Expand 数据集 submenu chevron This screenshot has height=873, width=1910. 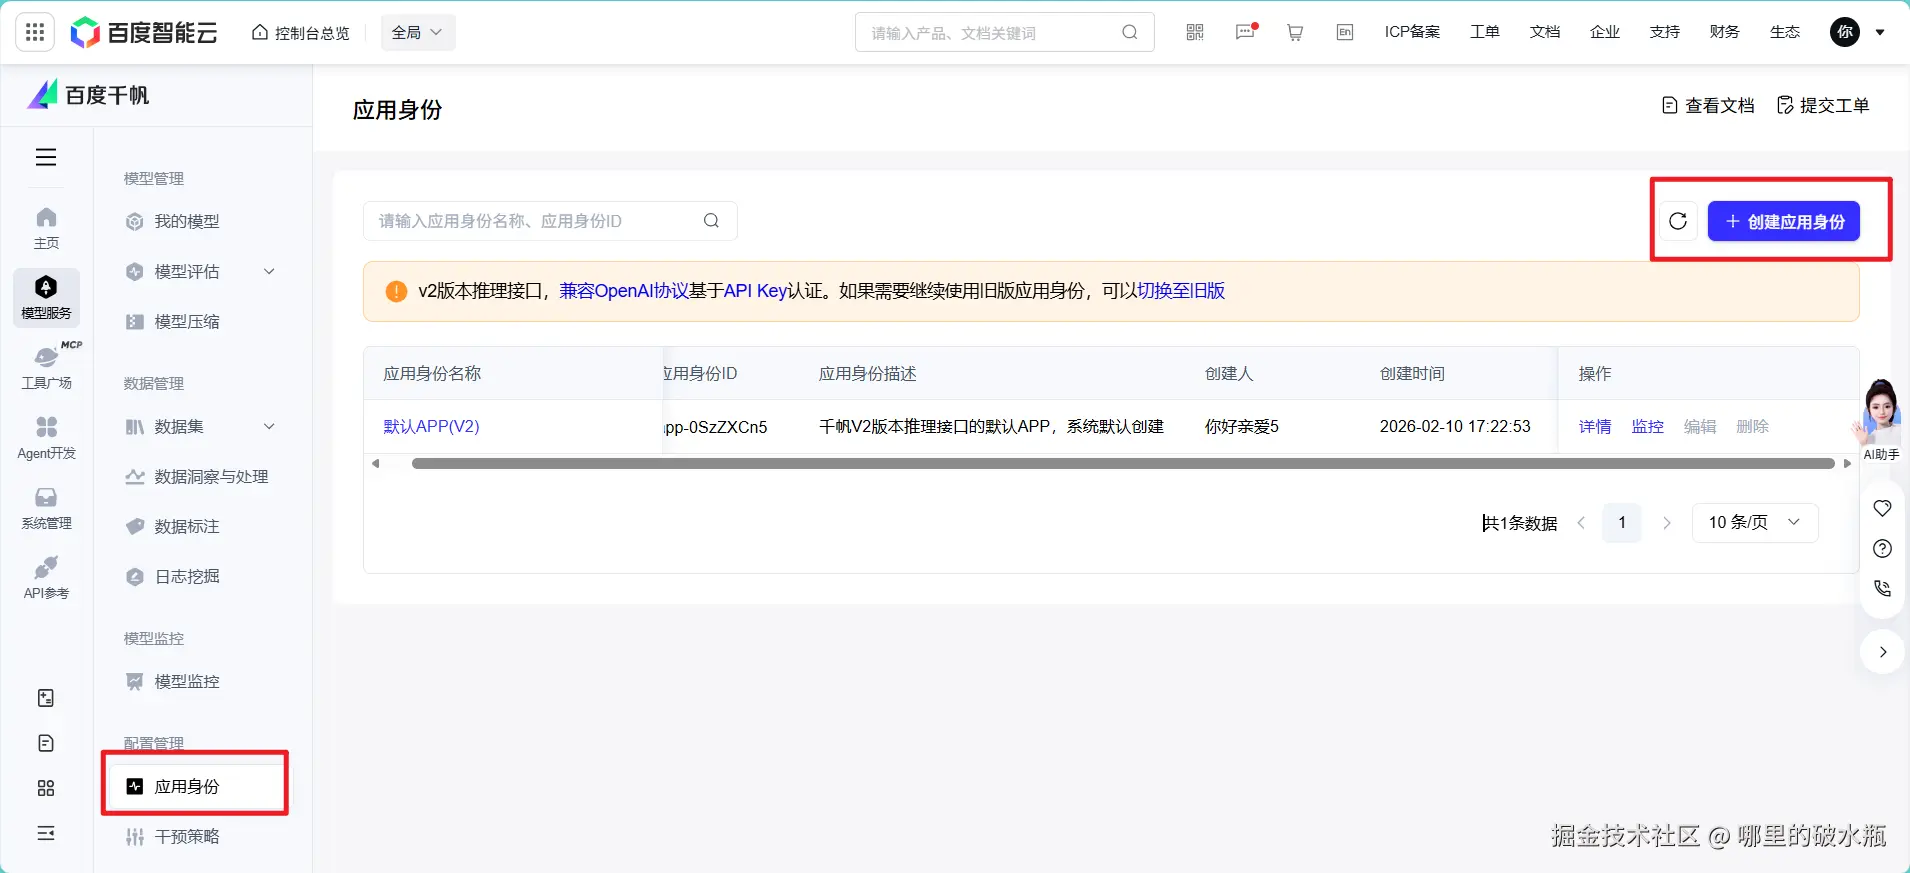(269, 427)
